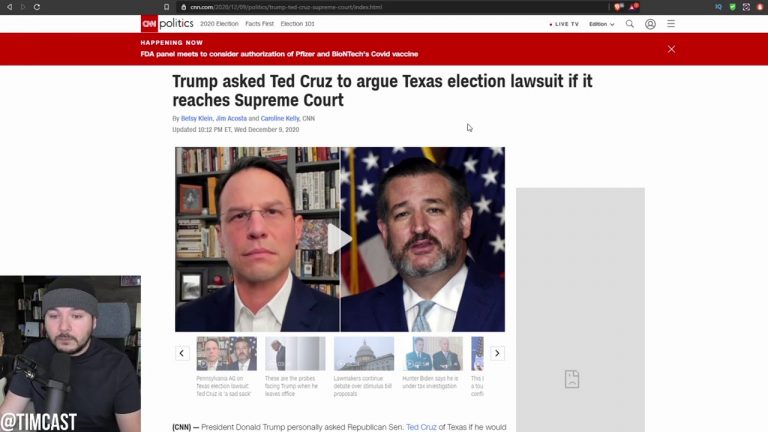This screenshot has width=768, height=432.
Task: Open the CNN search magnifier icon
Action: 630,24
